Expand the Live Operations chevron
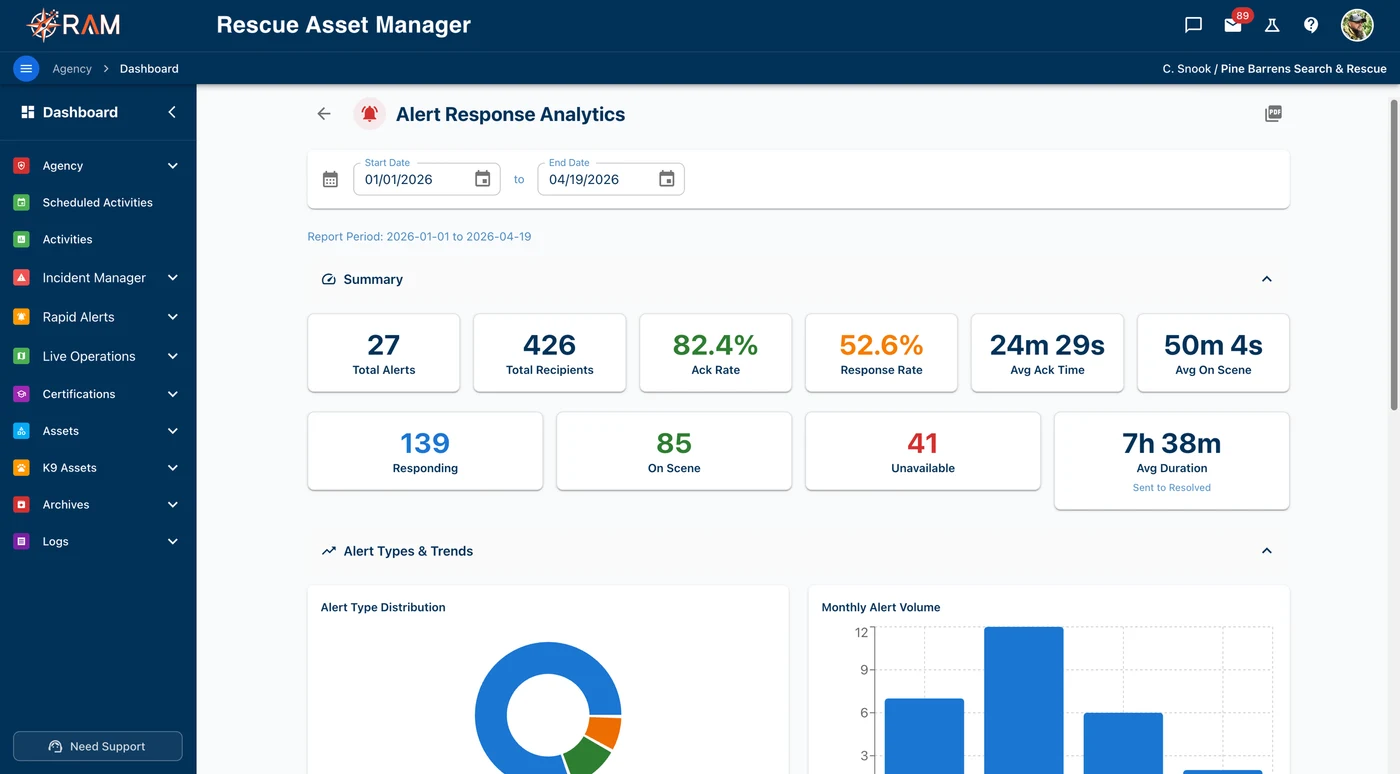Viewport: 1400px width, 774px height. (x=172, y=356)
